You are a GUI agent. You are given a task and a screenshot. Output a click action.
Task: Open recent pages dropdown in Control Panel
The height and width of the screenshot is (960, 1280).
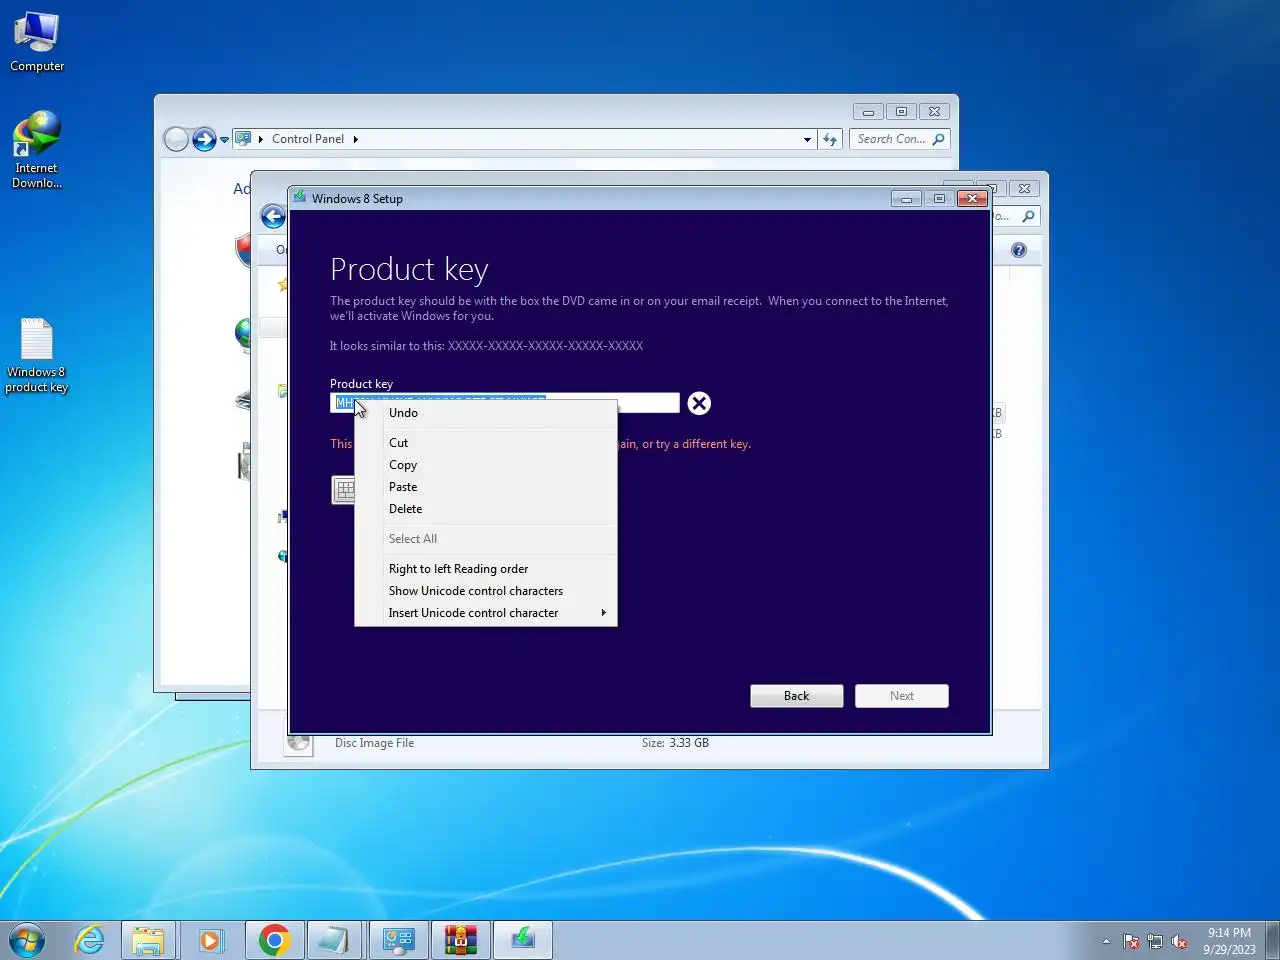224,140
